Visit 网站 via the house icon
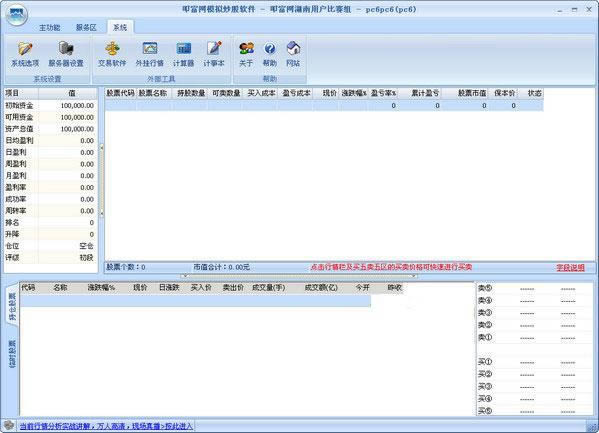Screen dimensions: 599x433 click(x=293, y=54)
